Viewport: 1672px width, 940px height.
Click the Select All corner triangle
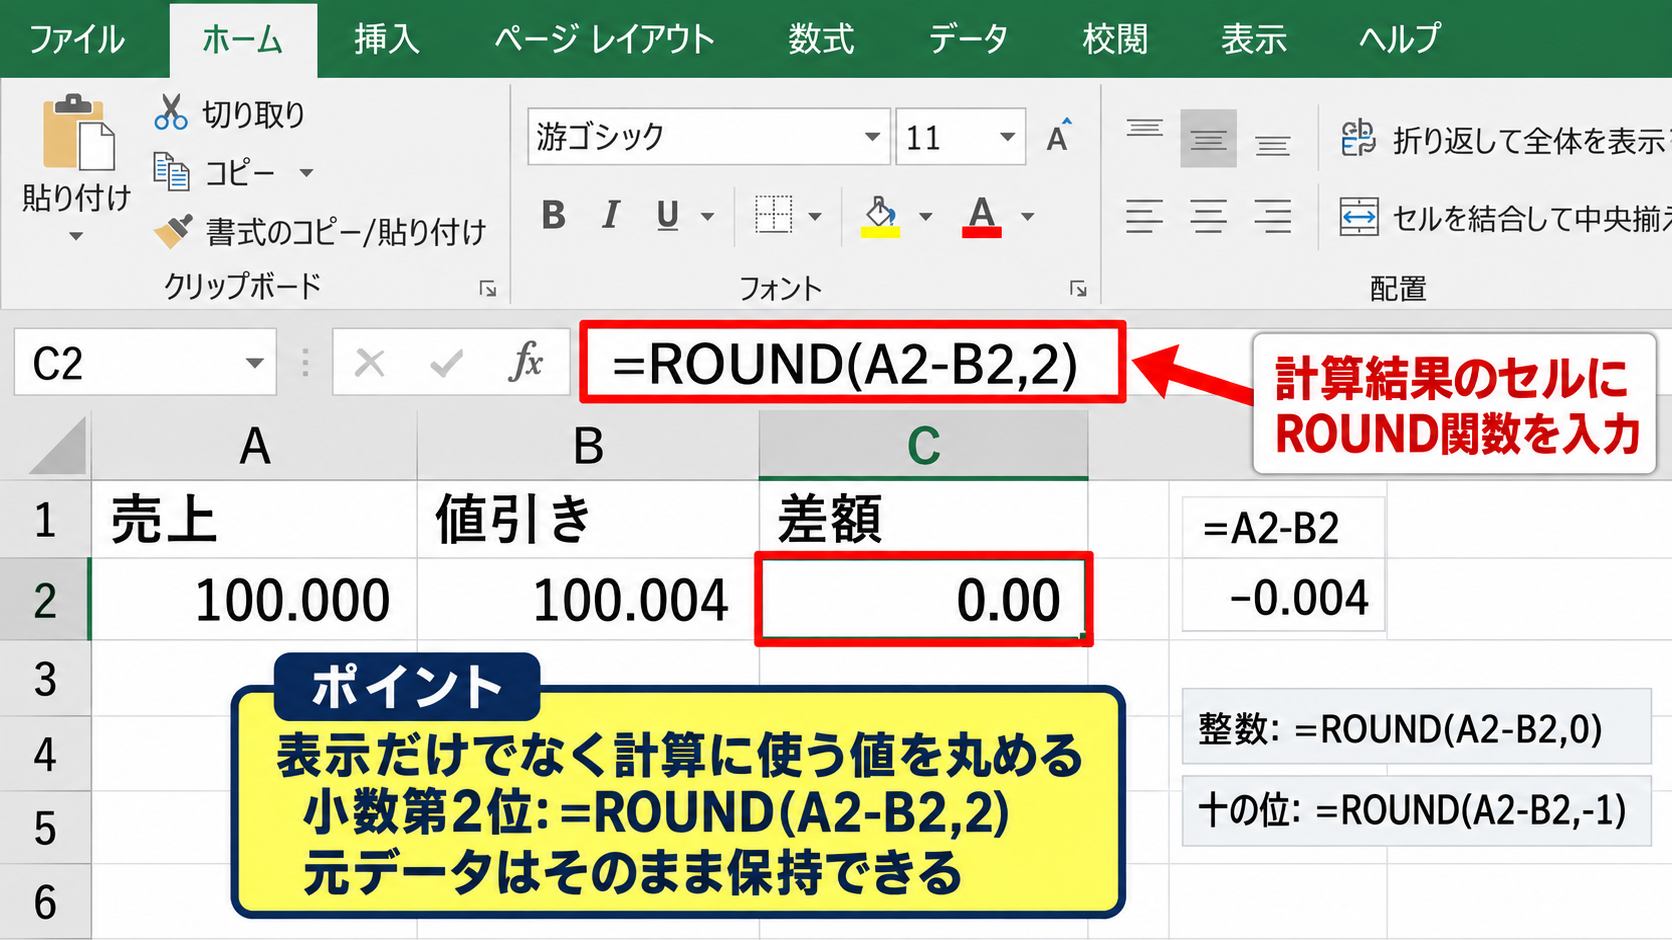pos(58,446)
